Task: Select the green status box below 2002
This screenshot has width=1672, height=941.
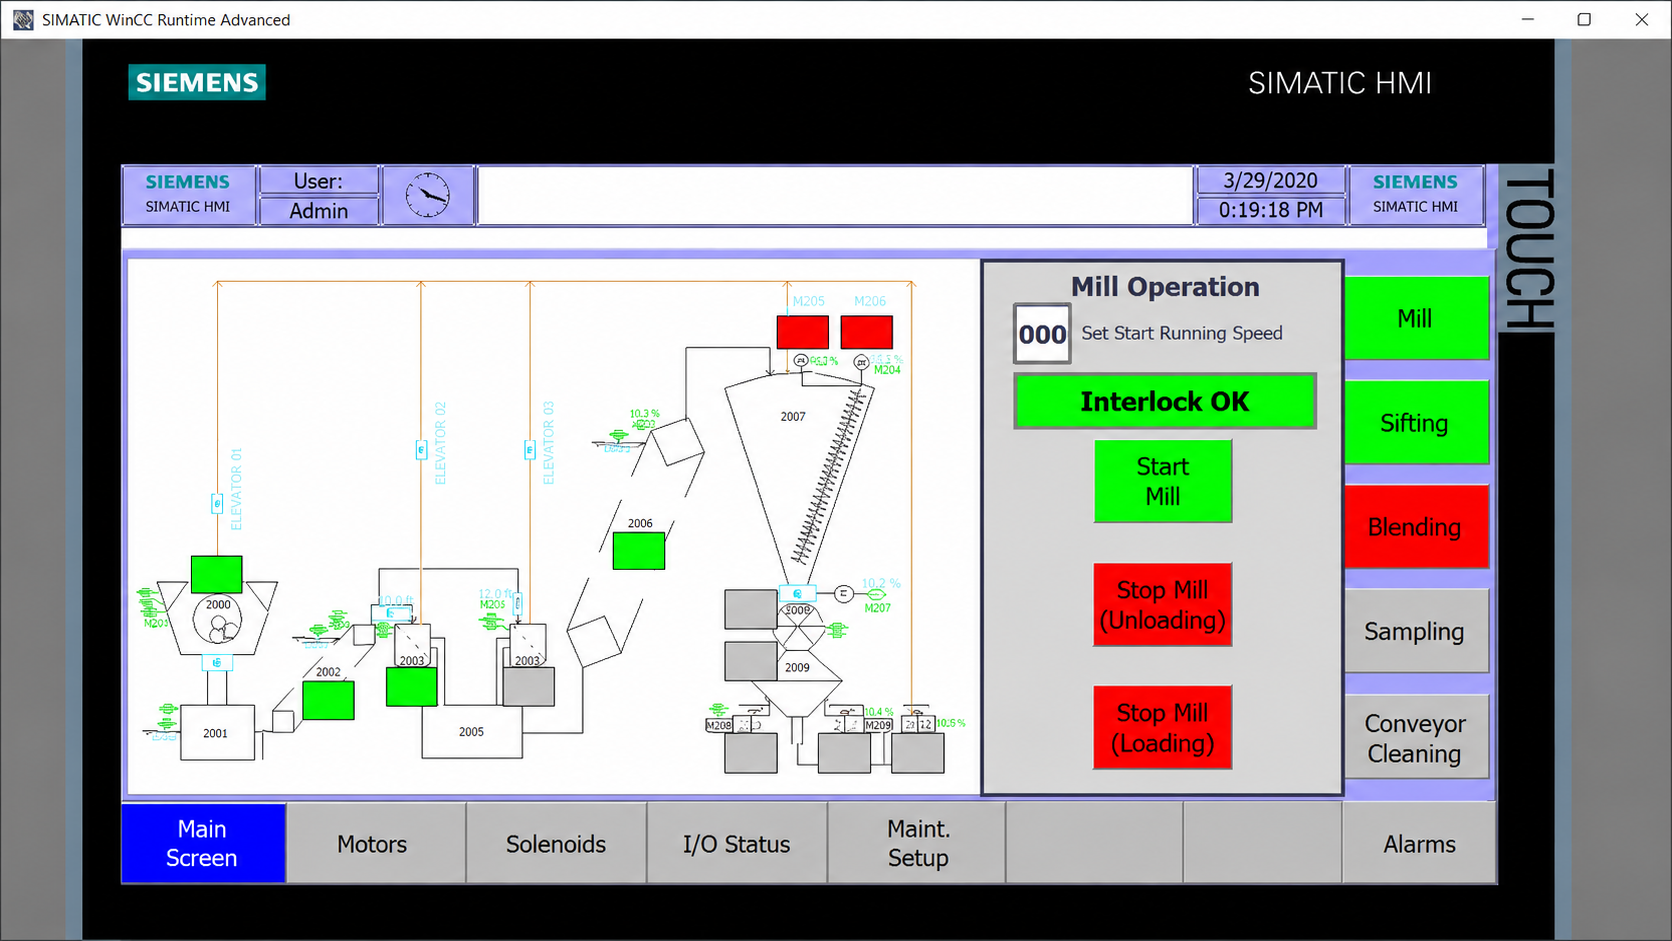Action: [328, 701]
